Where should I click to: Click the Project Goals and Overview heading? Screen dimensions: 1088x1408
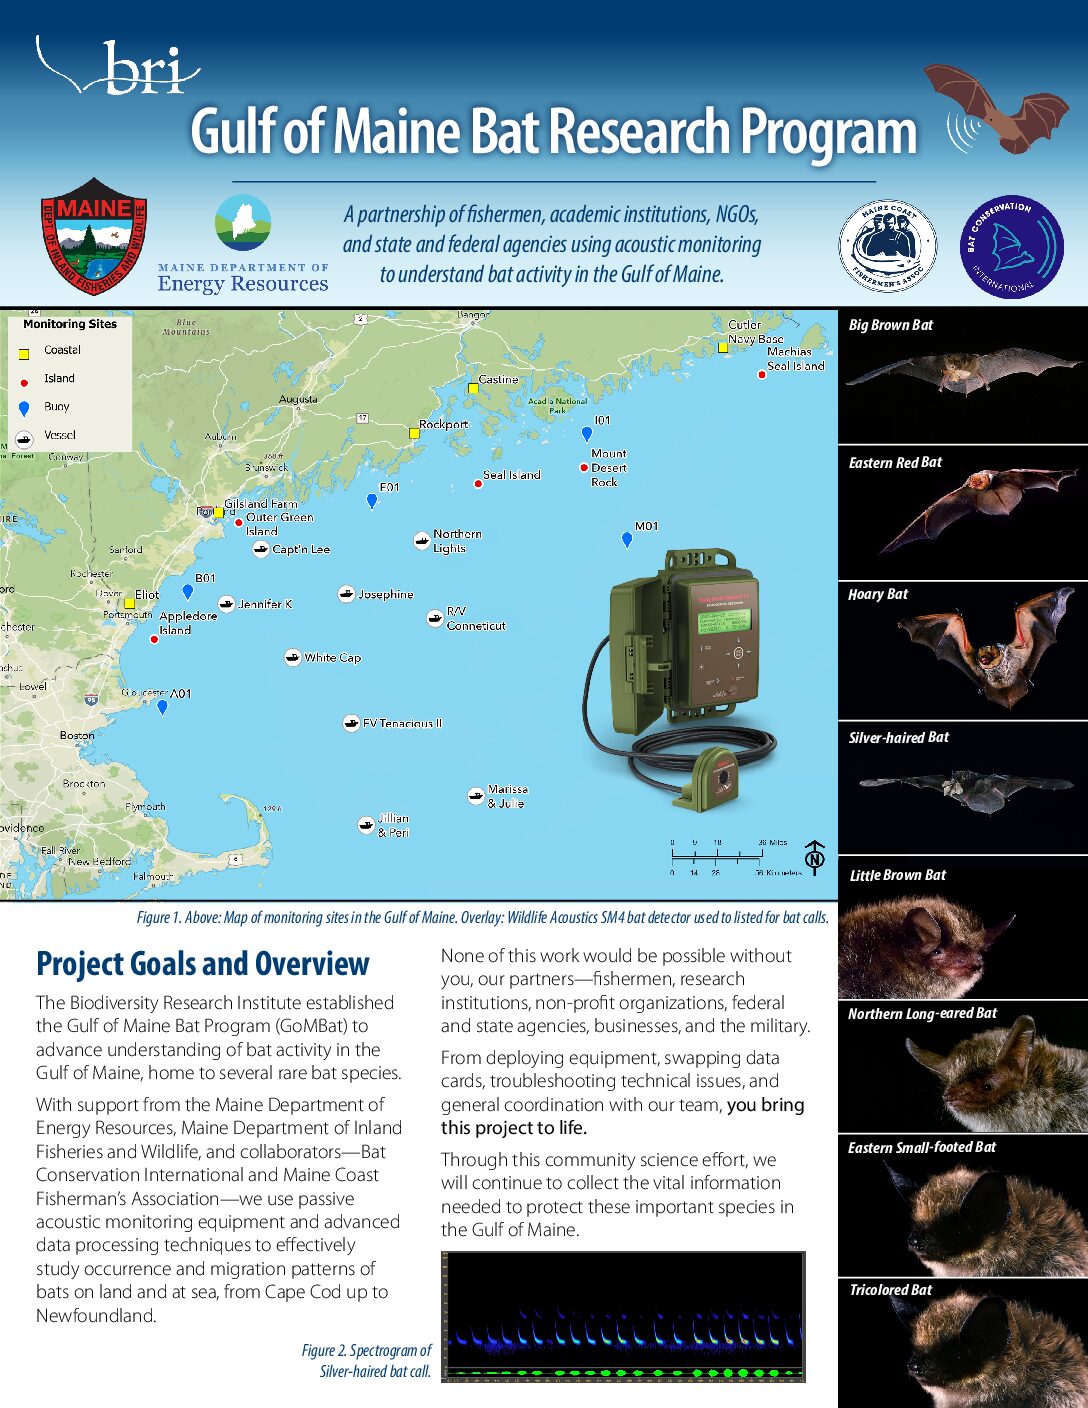point(203,964)
